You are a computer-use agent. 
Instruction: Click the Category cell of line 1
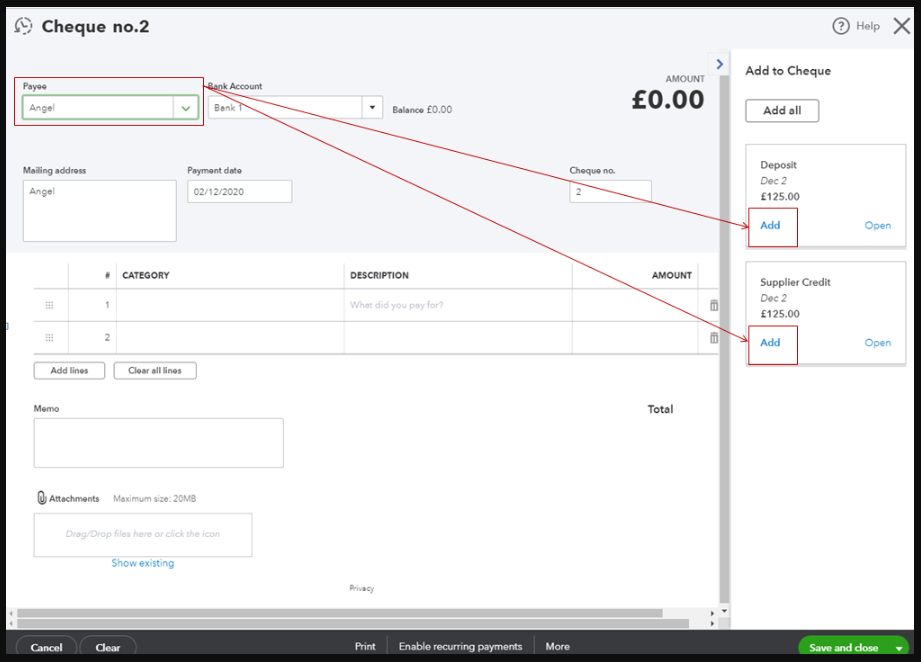230,305
